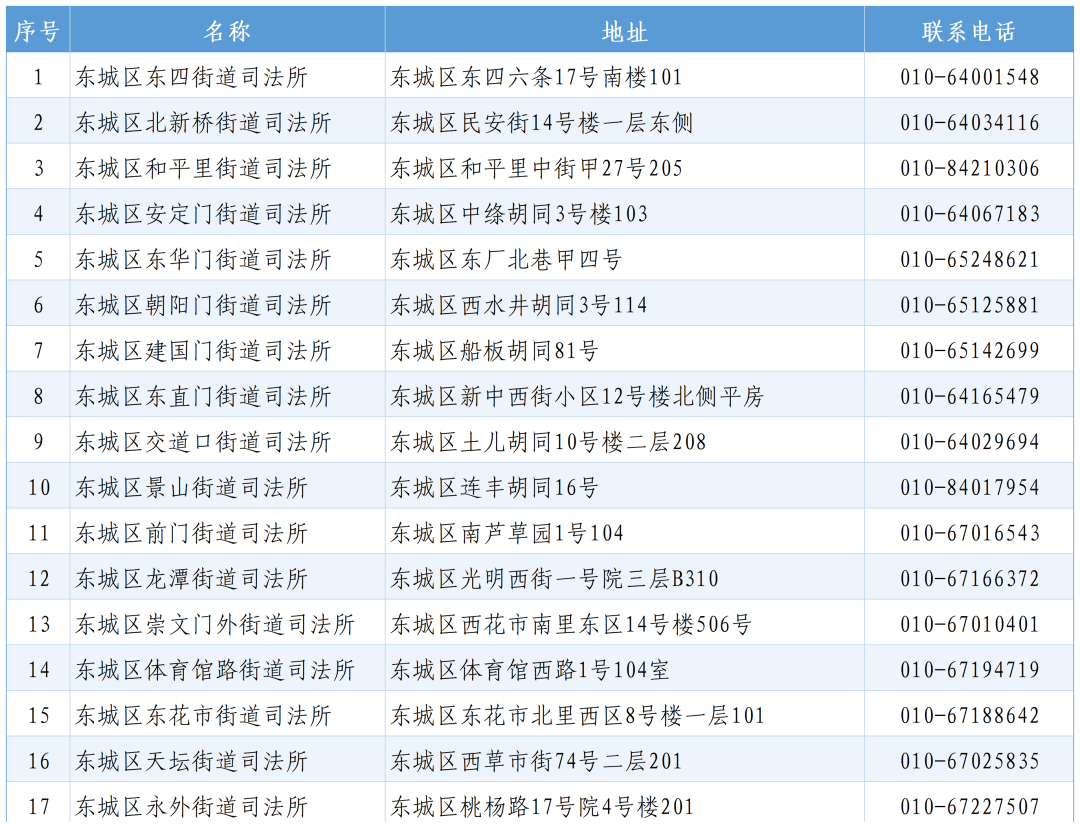The height and width of the screenshot is (828, 1080).
Task: Select phone number 010-64034116
Action: 969,123
